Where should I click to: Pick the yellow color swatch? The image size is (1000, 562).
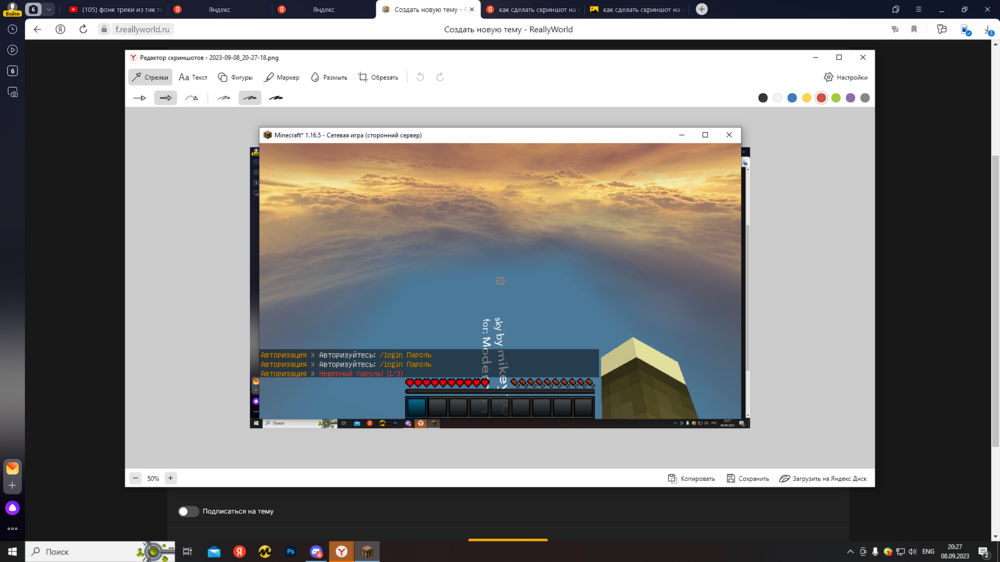(x=807, y=98)
